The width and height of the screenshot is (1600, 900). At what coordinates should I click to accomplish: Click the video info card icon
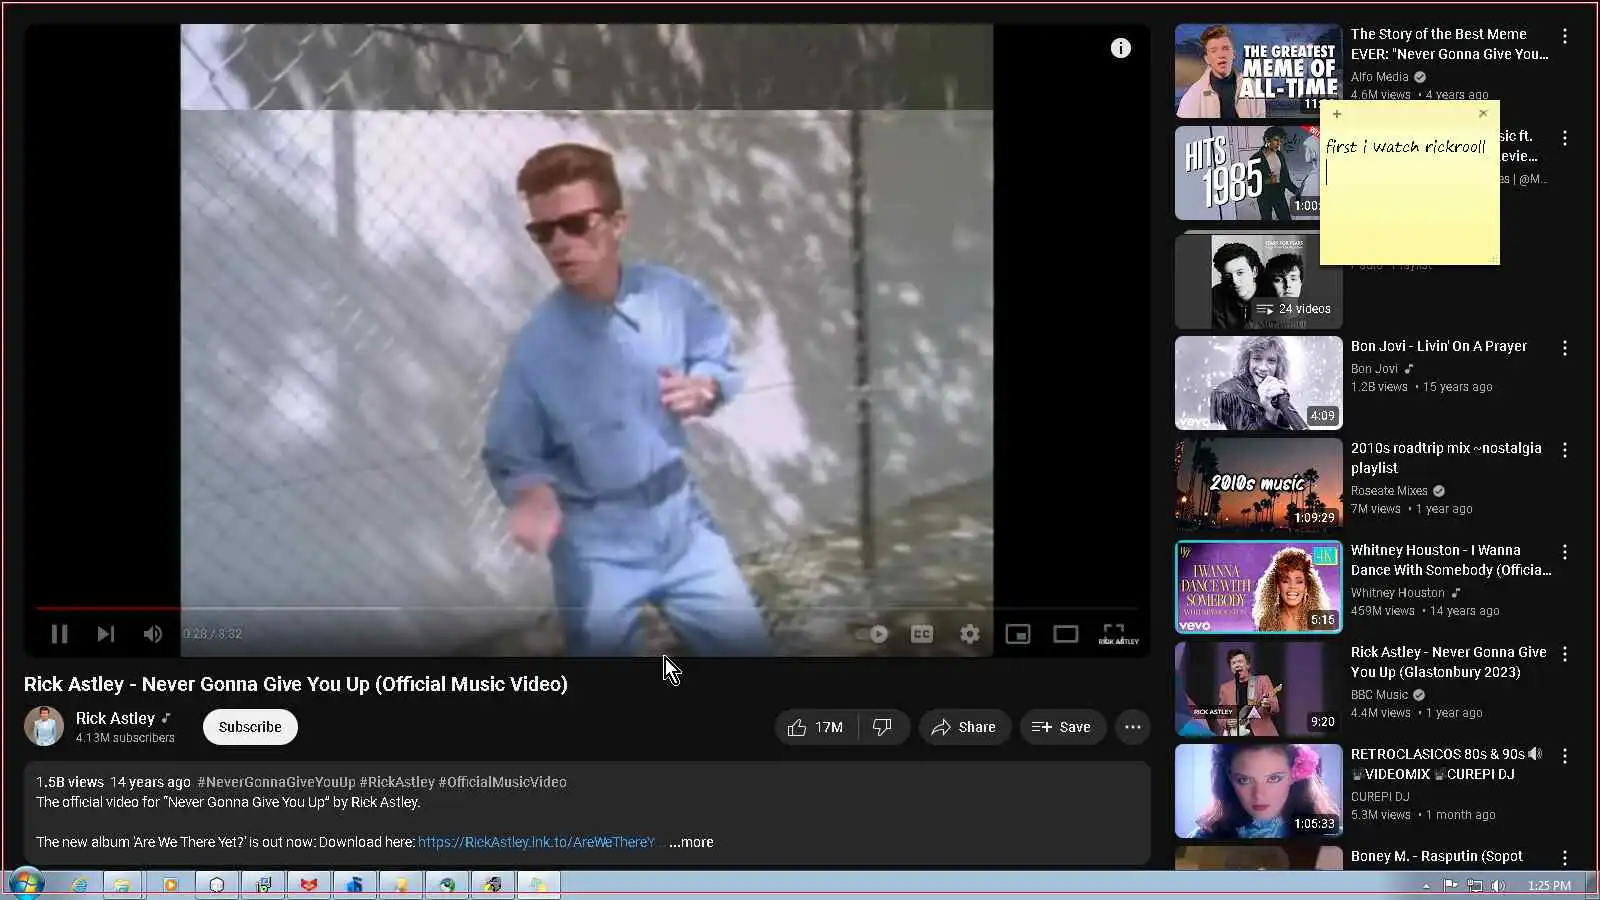coord(1121,48)
